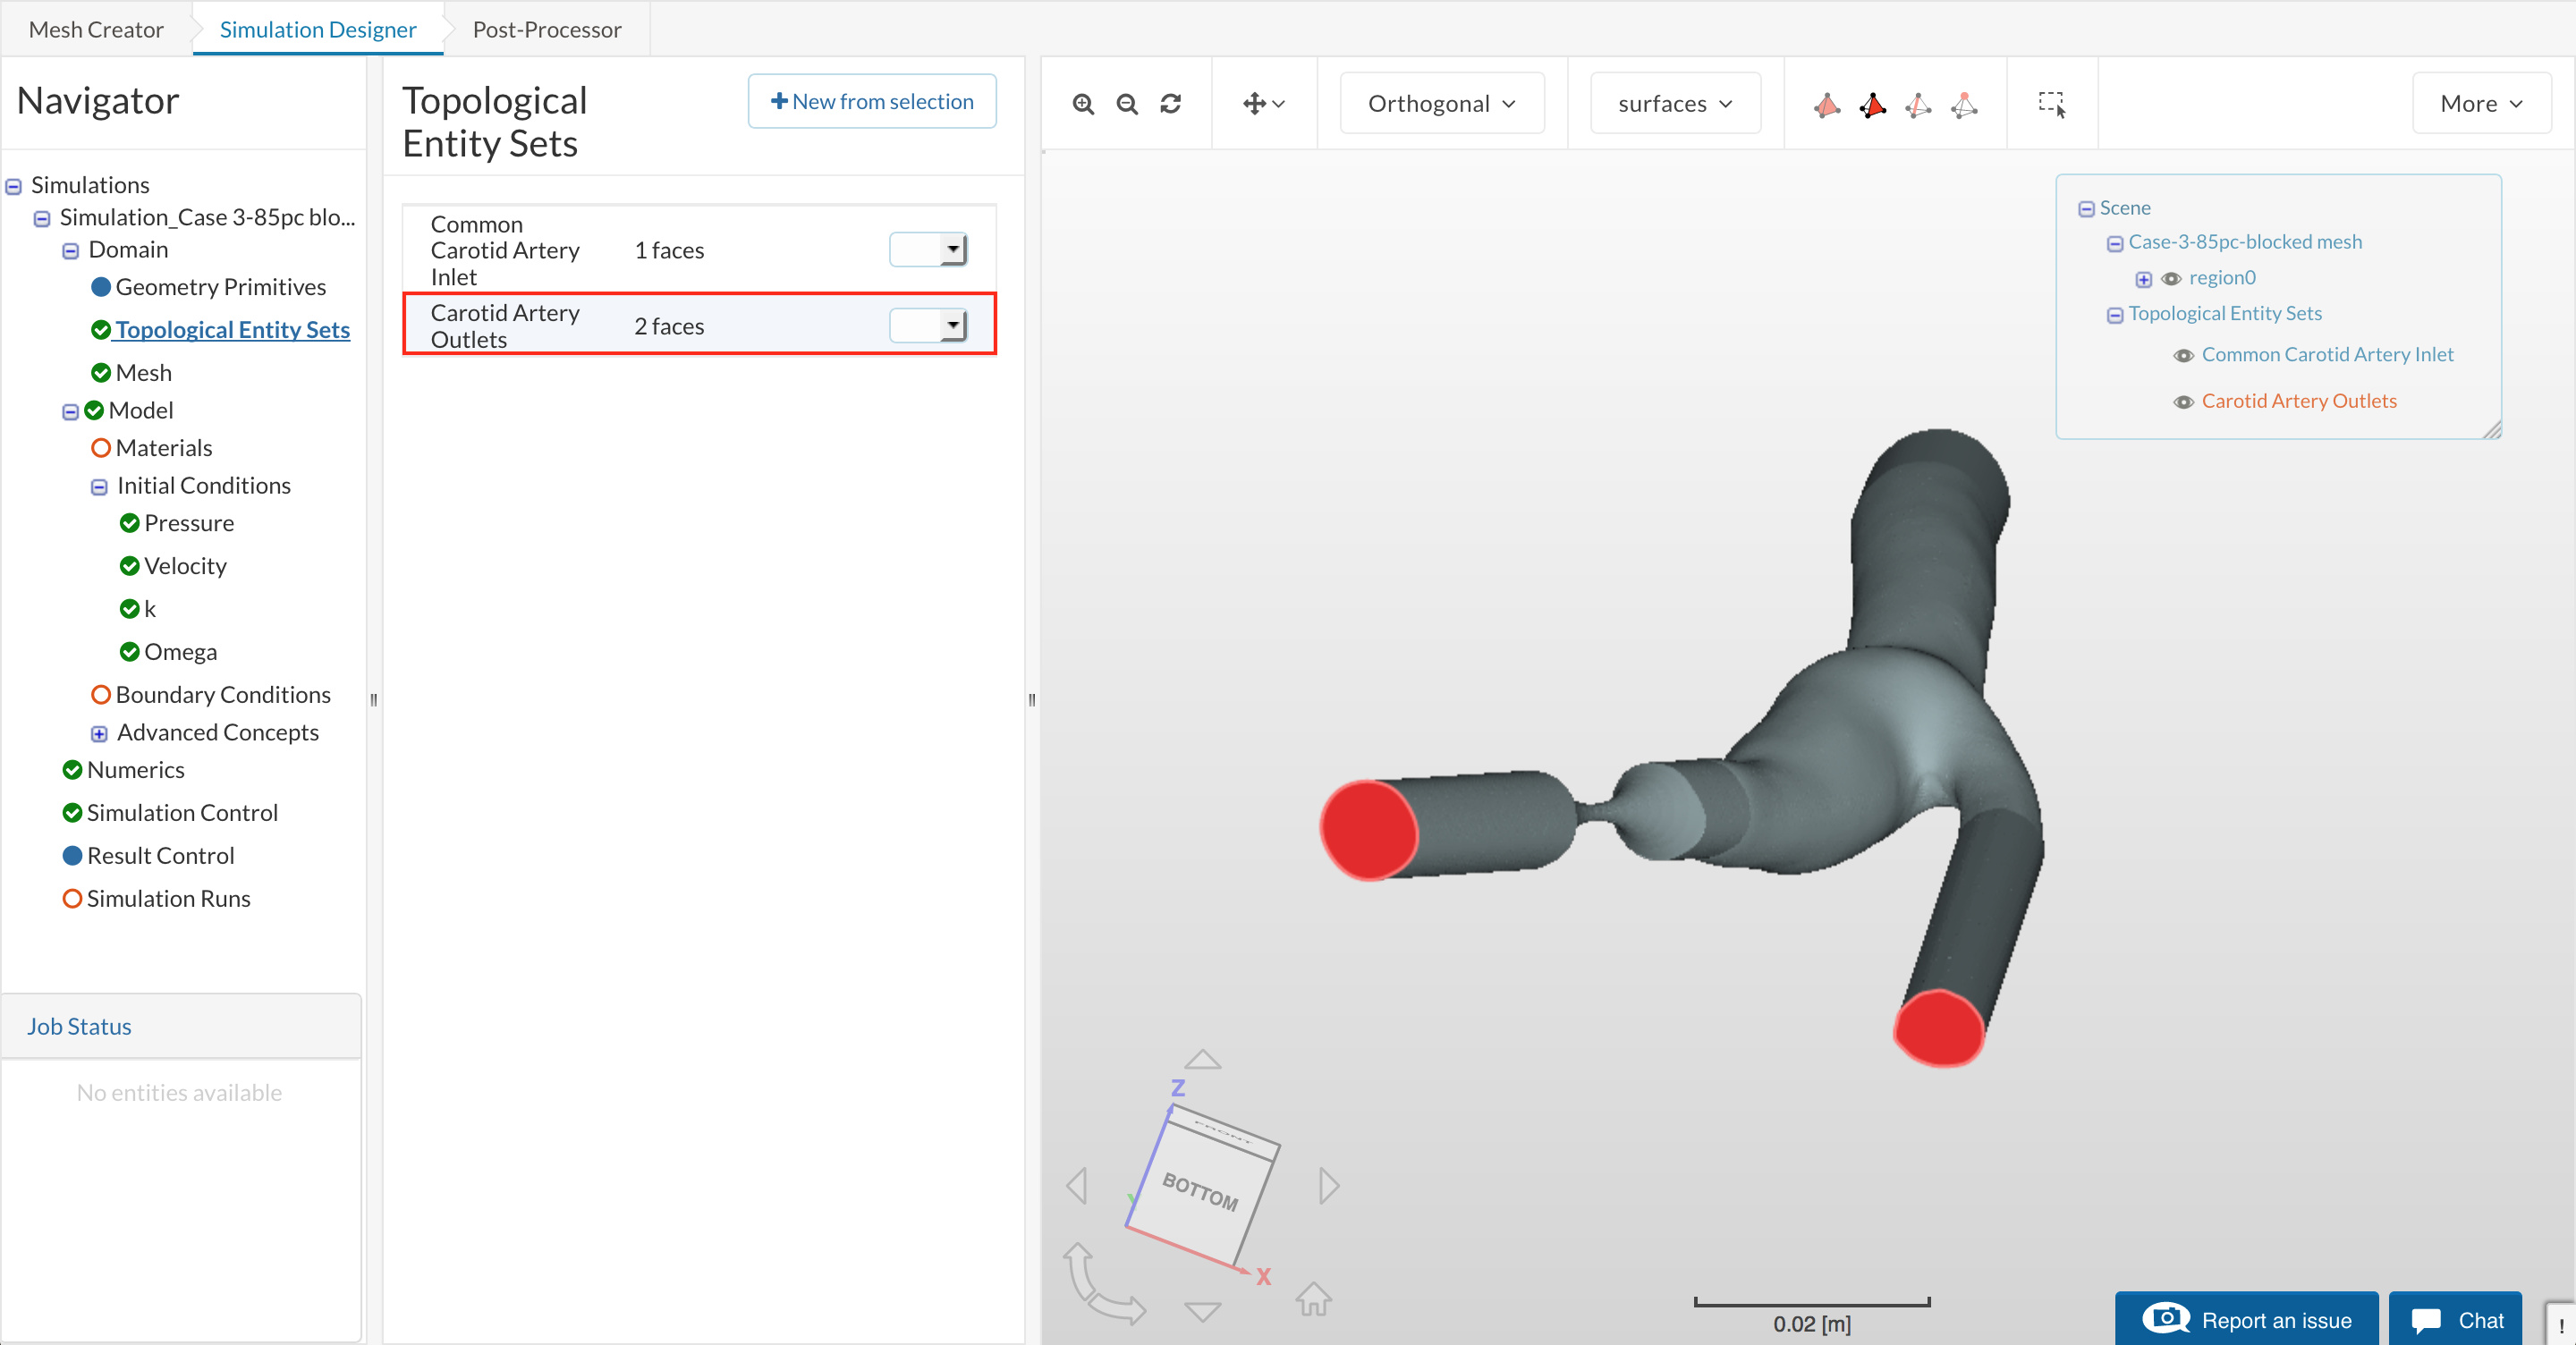Click the reset view refresh icon

point(1171,104)
